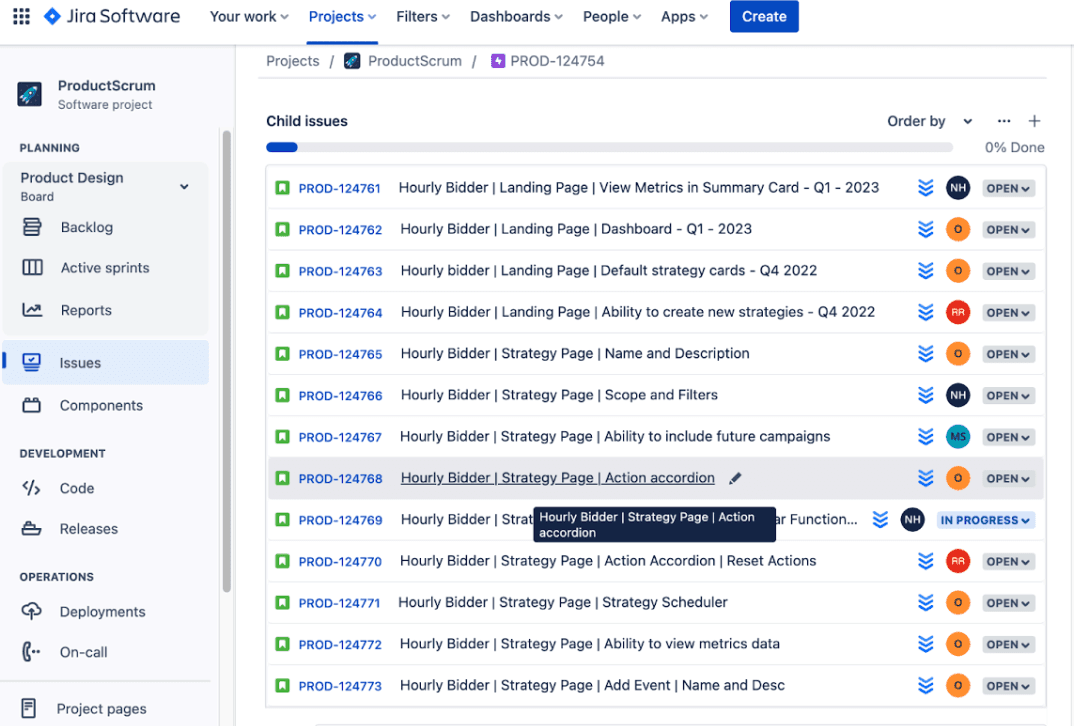
Task: Open Active sprints in the sidebar
Action: coord(105,268)
